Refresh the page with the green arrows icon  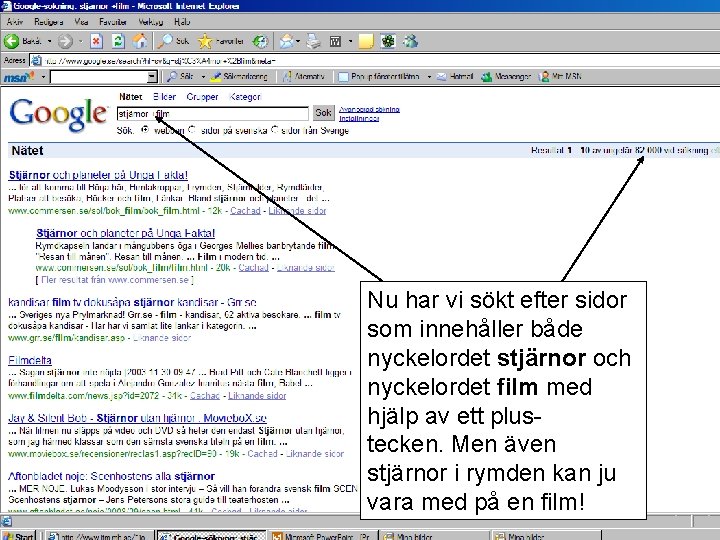(118, 41)
